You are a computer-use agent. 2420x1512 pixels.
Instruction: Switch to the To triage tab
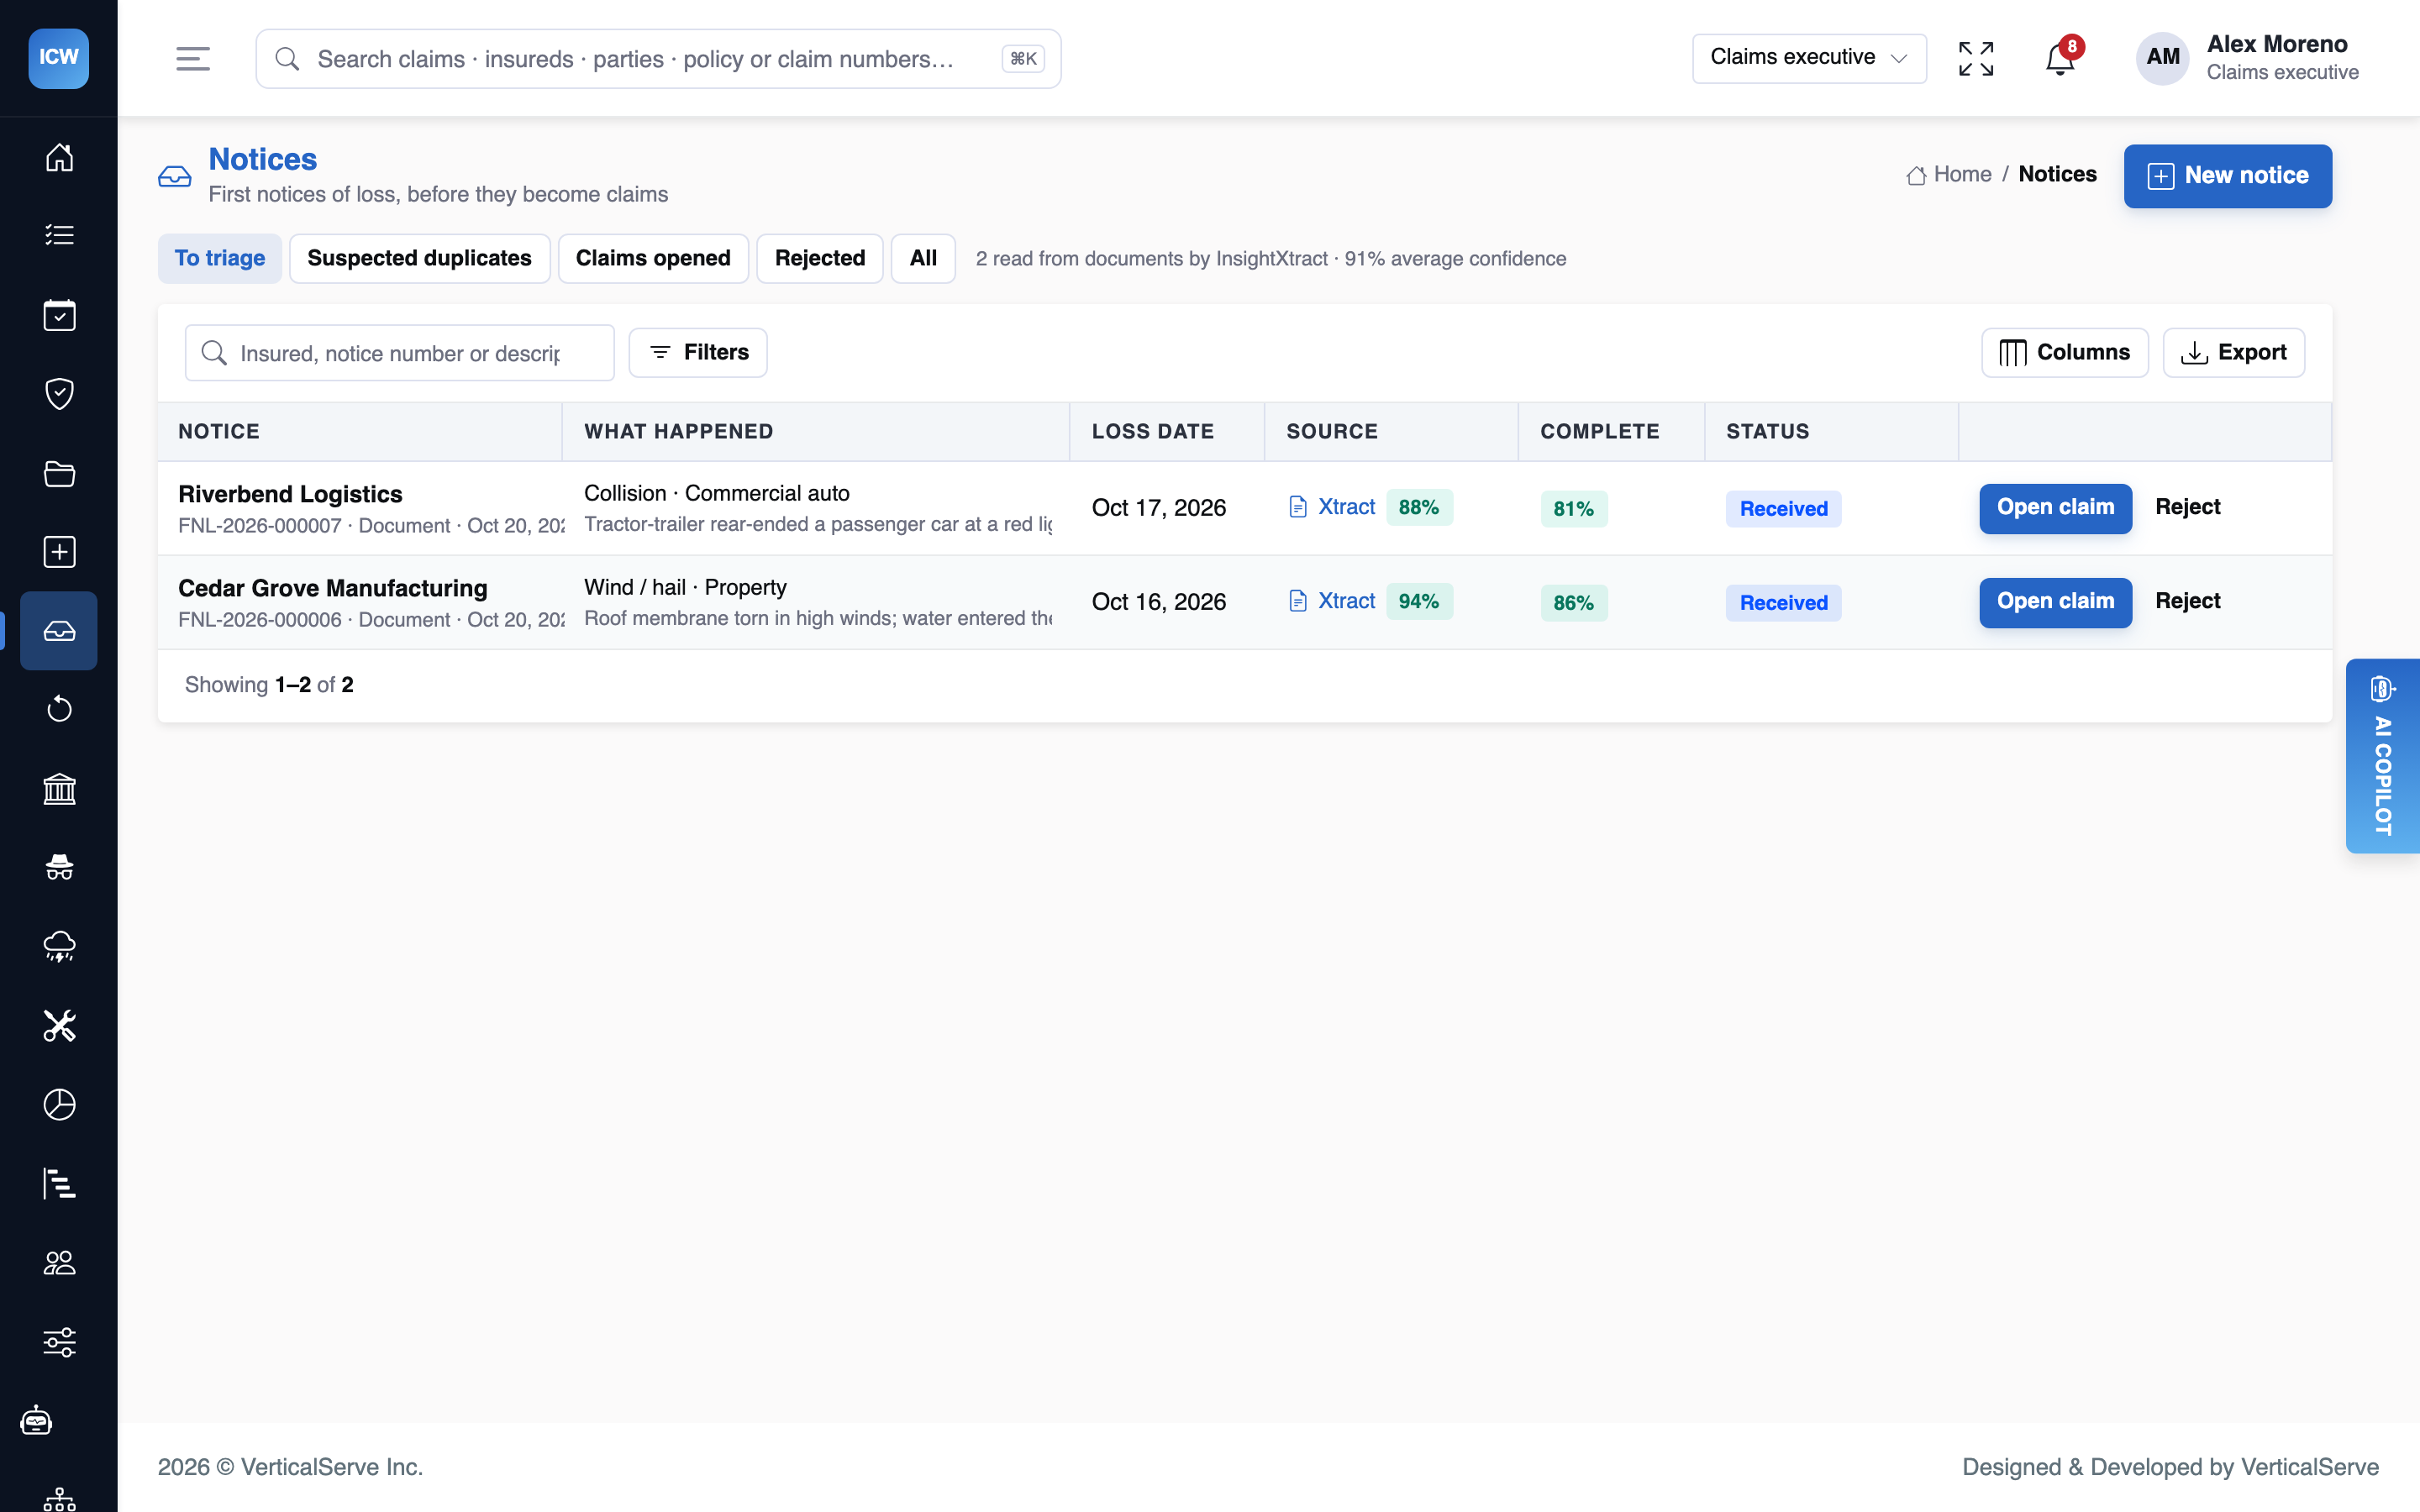click(220, 258)
